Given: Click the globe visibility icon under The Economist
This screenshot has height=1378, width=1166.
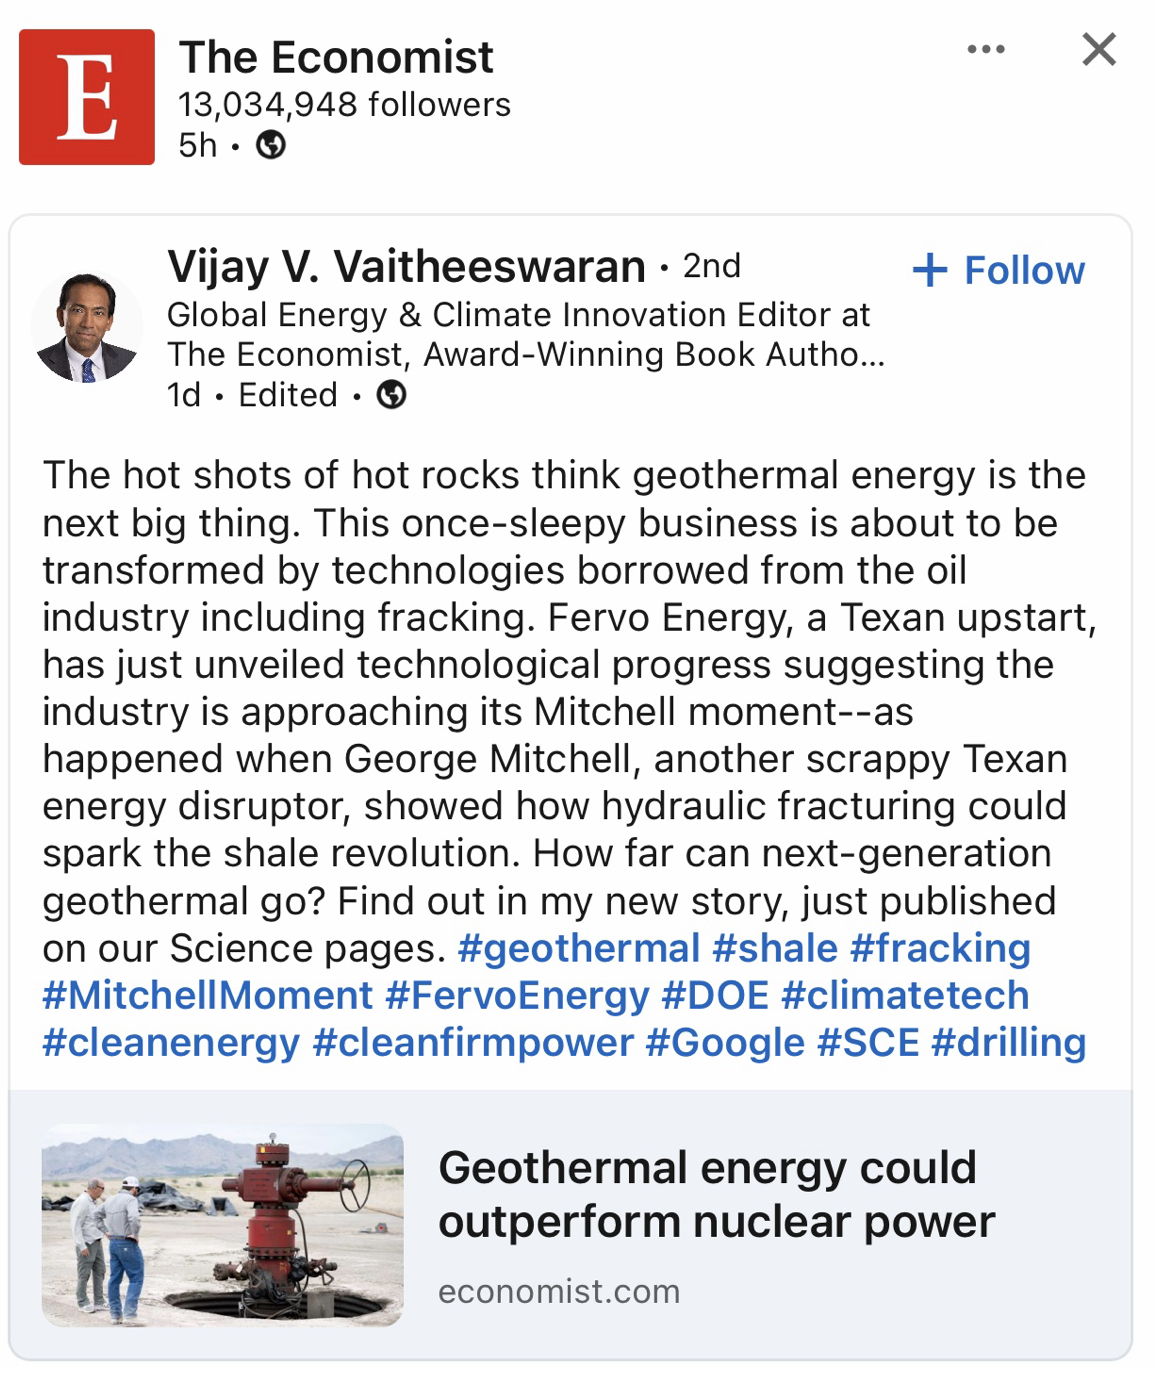Looking at the screenshot, I should coord(271,146).
